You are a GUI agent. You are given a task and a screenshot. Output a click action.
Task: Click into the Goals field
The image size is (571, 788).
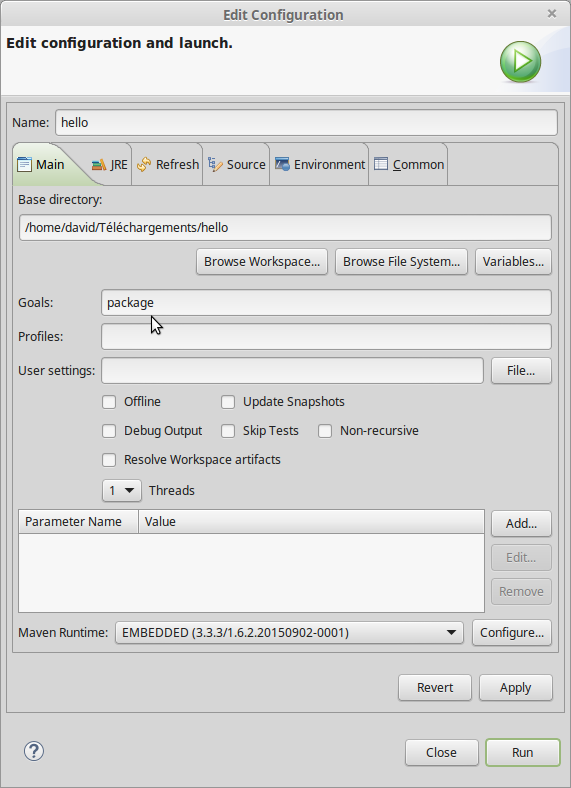(x=326, y=303)
